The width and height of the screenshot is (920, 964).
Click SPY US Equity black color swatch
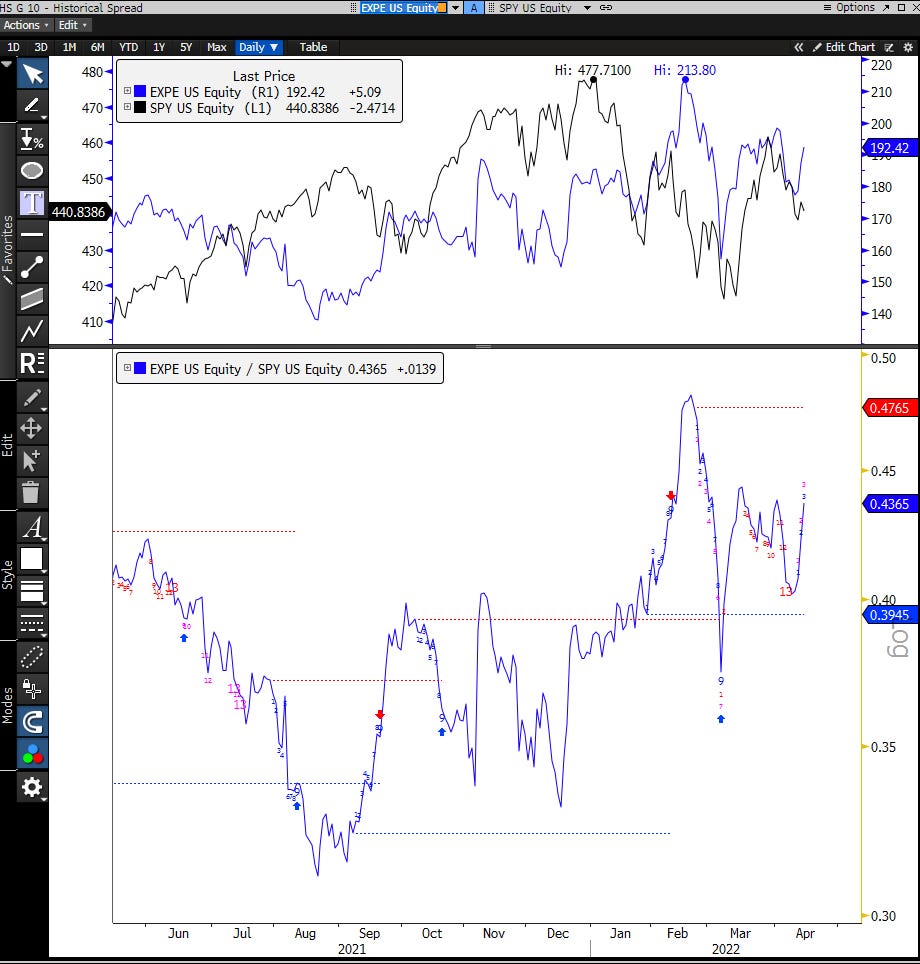[x=140, y=107]
